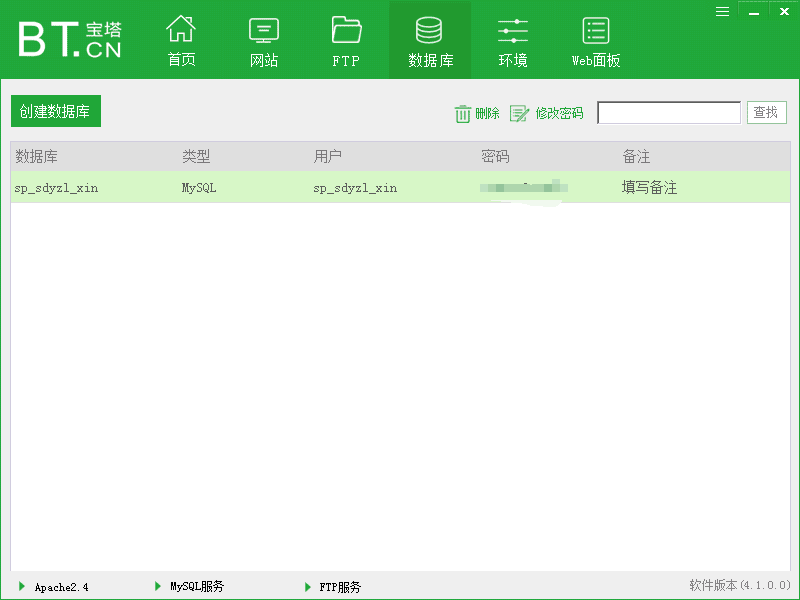This screenshot has width=800, height=600.
Task: Open the 首页 home tab
Action: tap(182, 40)
